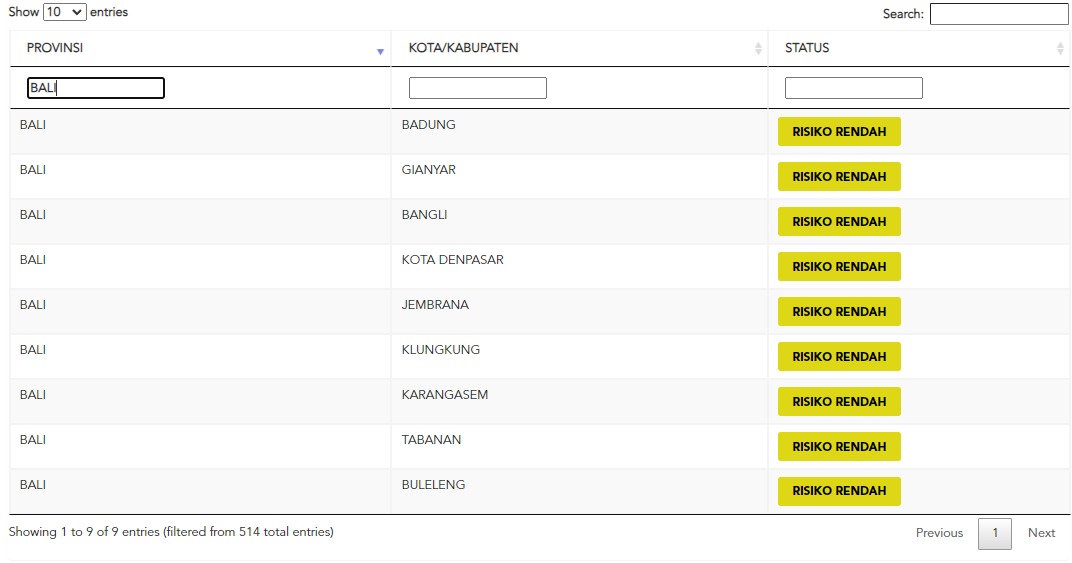Click the STATUS column sort arrows
The width and height of the screenshot is (1072, 563).
pyautogui.click(x=1060, y=49)
